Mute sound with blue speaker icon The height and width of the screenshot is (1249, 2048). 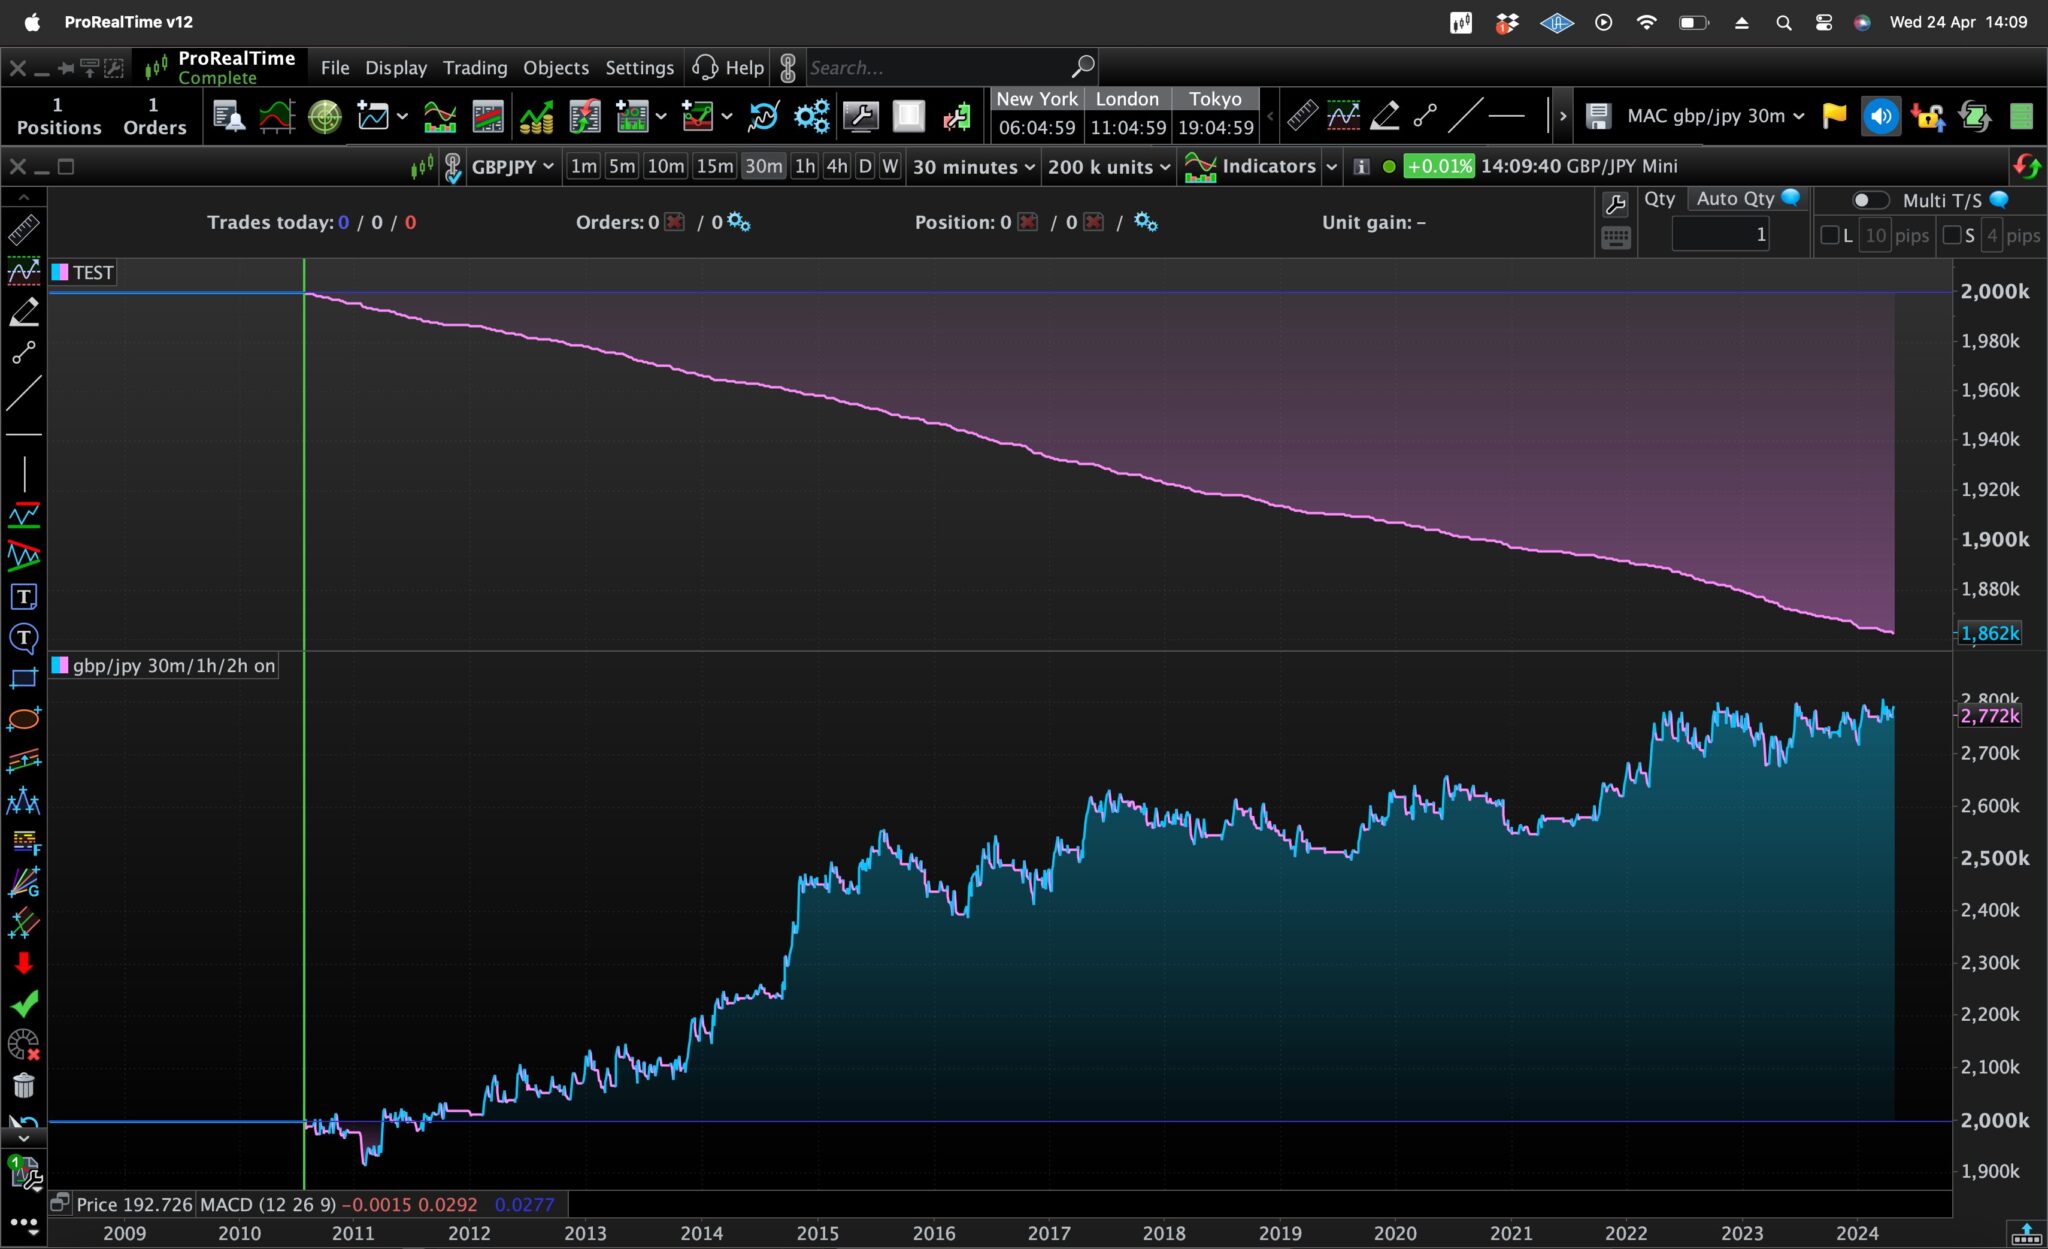(x=1880, y=116)
